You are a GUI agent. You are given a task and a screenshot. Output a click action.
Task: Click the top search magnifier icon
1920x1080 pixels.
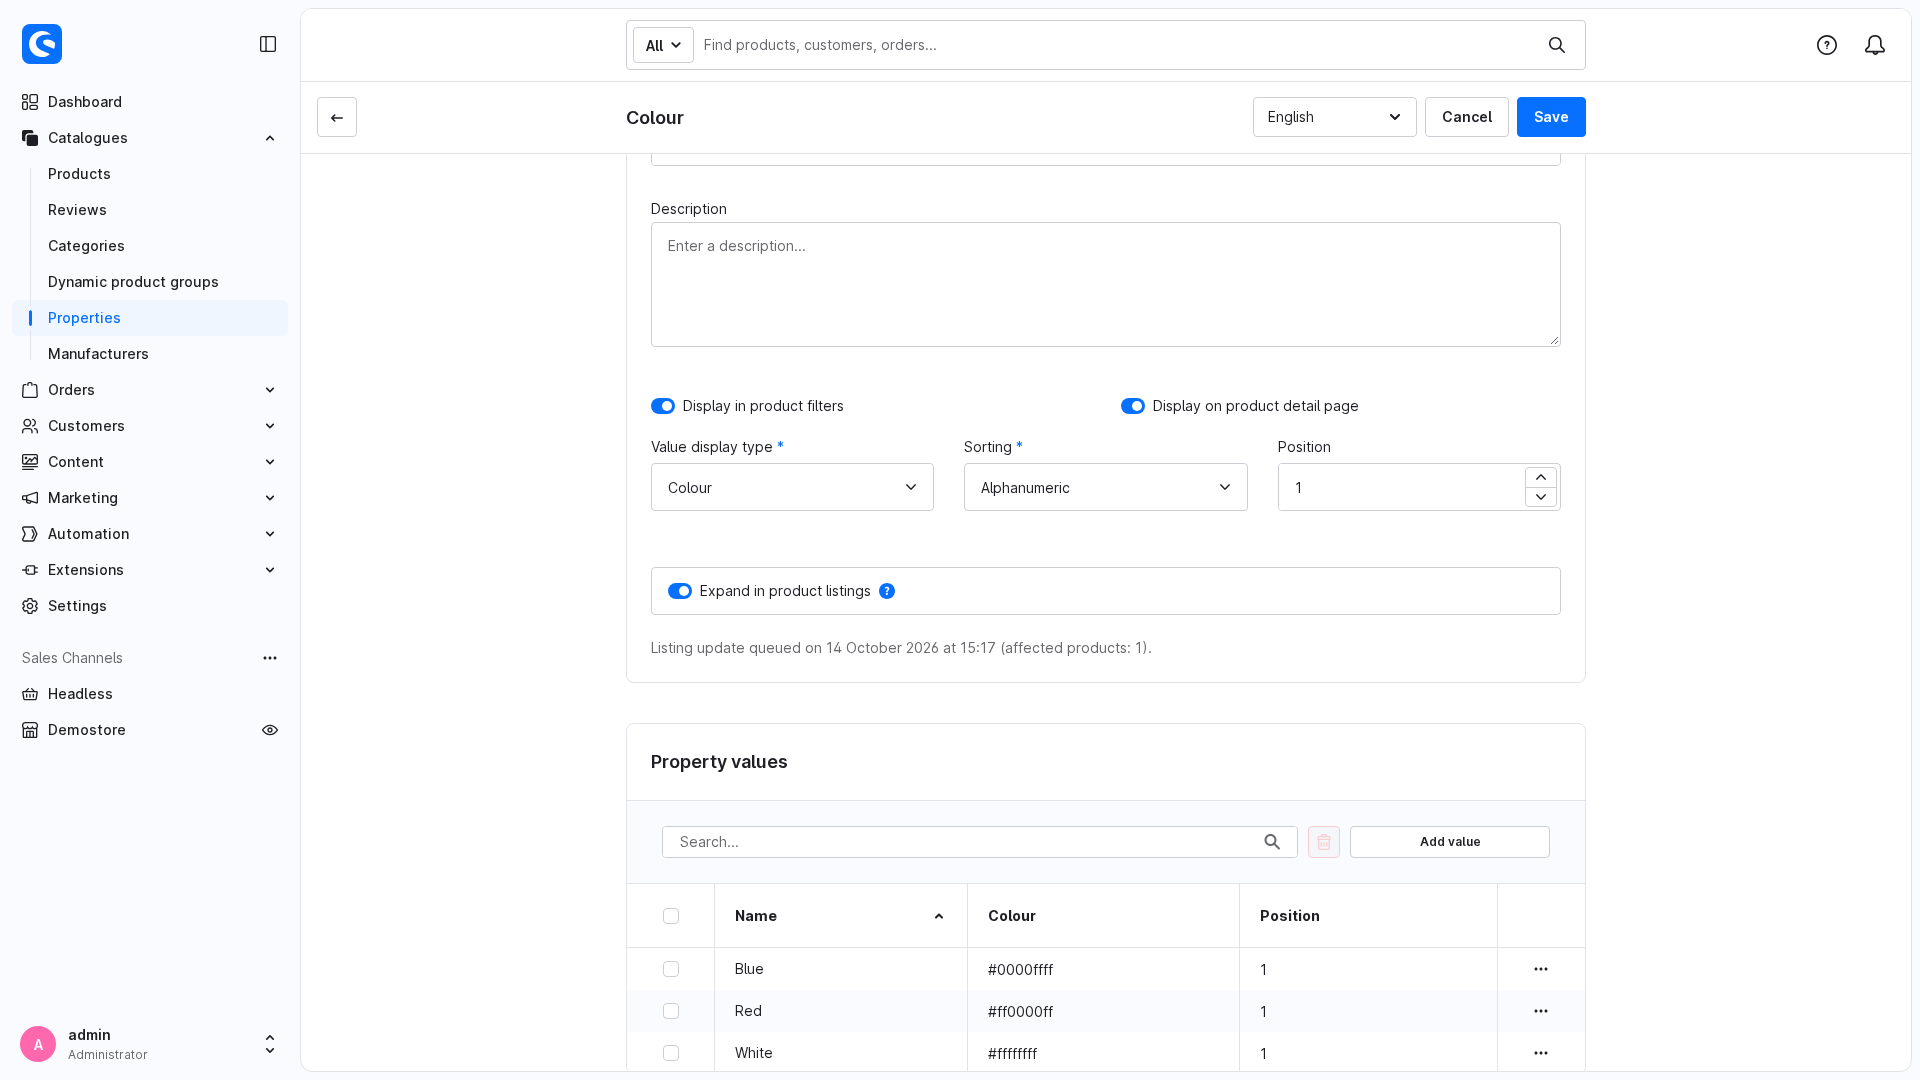click(1557, 45)
